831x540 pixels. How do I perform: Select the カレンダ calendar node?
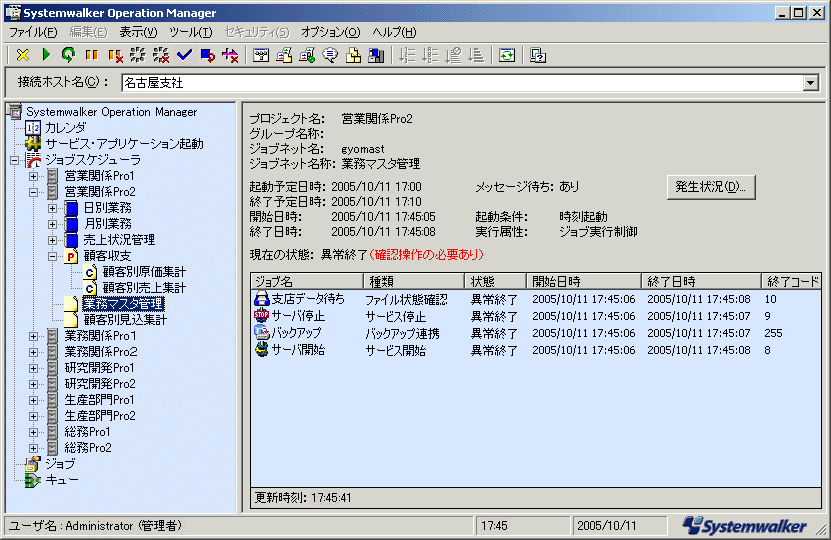(65, 128)
